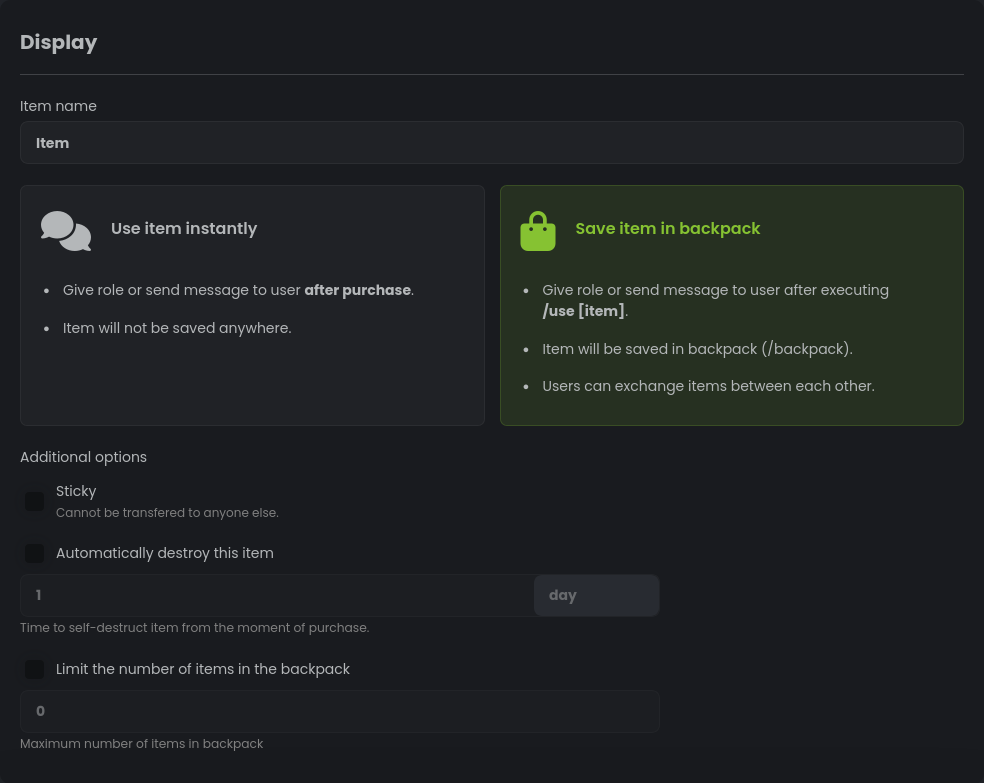Select the Use item instantly option card
Screen dimensions: 984x783
click(252, 305)
